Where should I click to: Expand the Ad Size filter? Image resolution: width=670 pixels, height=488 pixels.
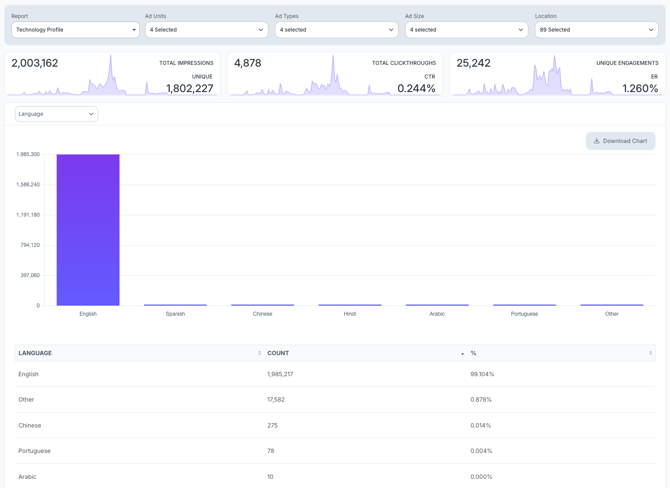[x=466, y=30]
